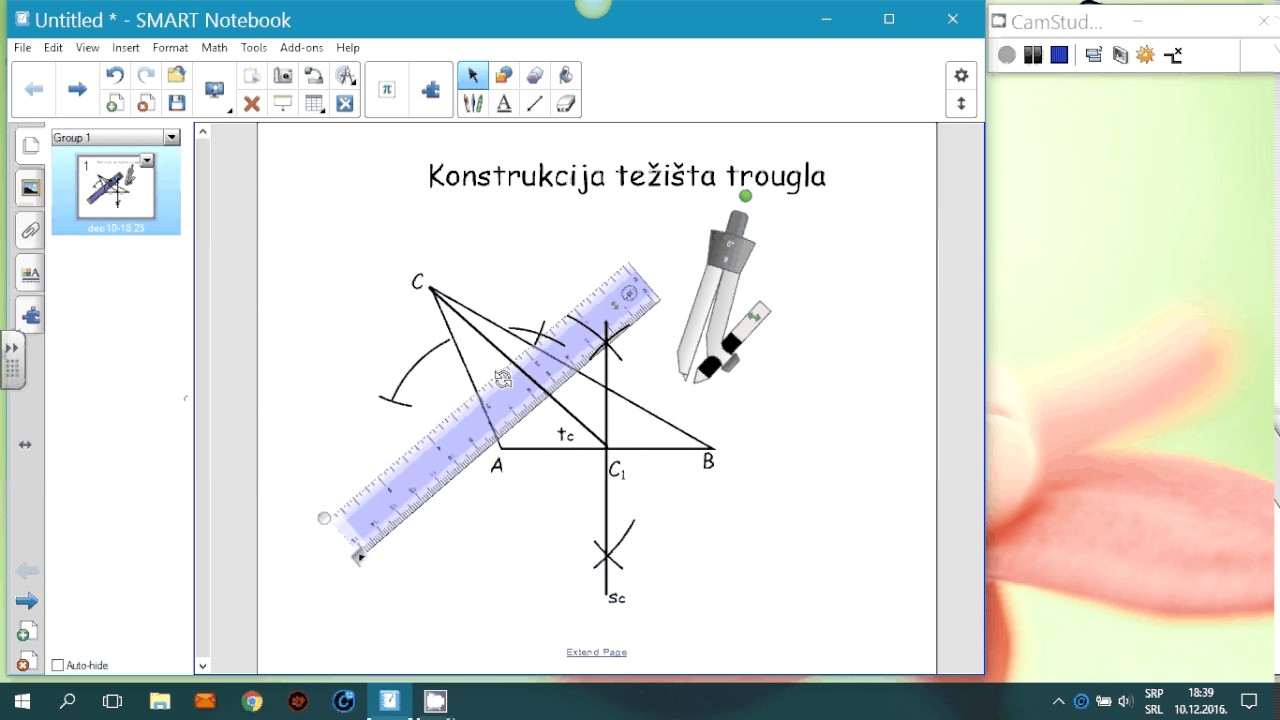The image size is (1280, 720).
Task: Click the Paste icon in the toolbar
Action: 252,75
